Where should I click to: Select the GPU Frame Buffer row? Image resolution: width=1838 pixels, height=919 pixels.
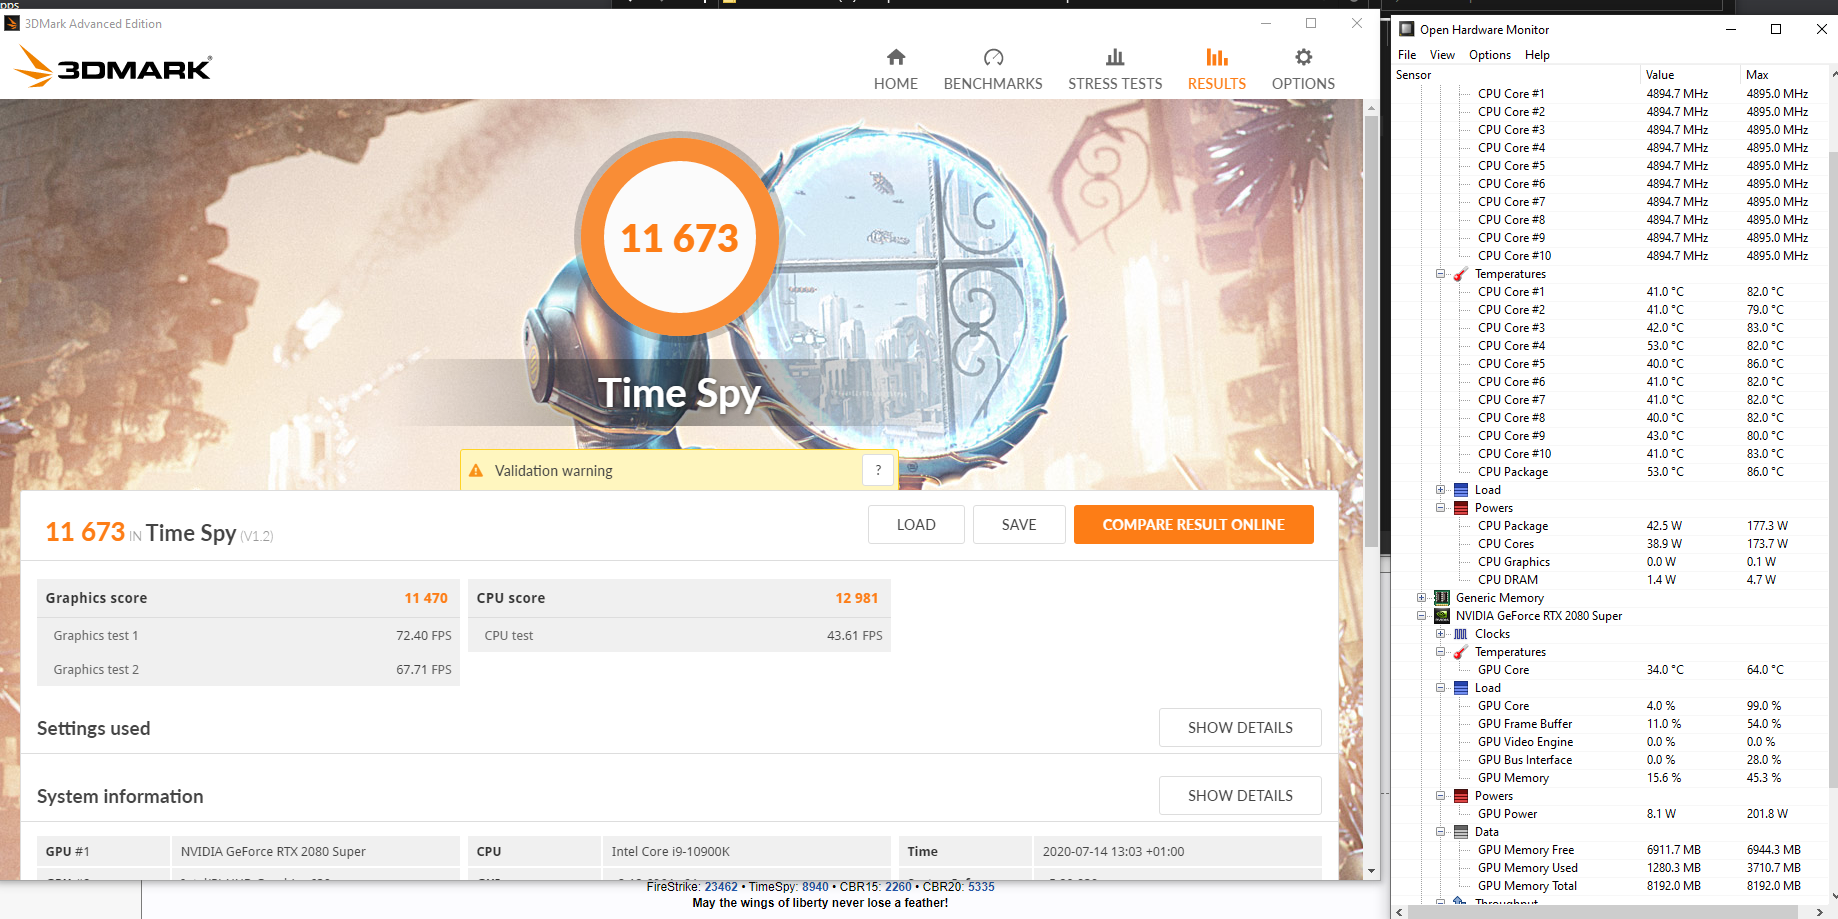click(1610, 724)
